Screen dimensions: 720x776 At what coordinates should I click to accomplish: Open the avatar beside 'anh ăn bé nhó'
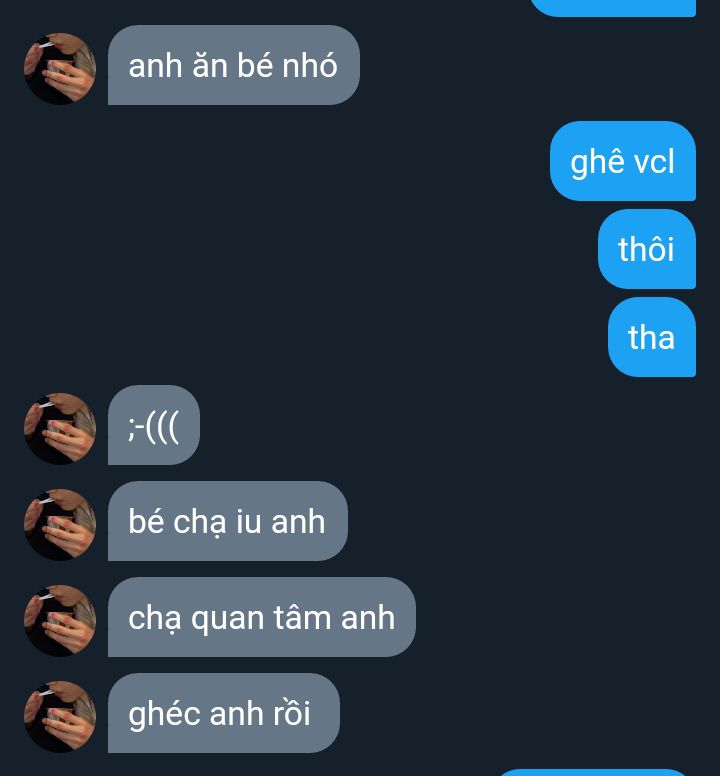point(60,69)
